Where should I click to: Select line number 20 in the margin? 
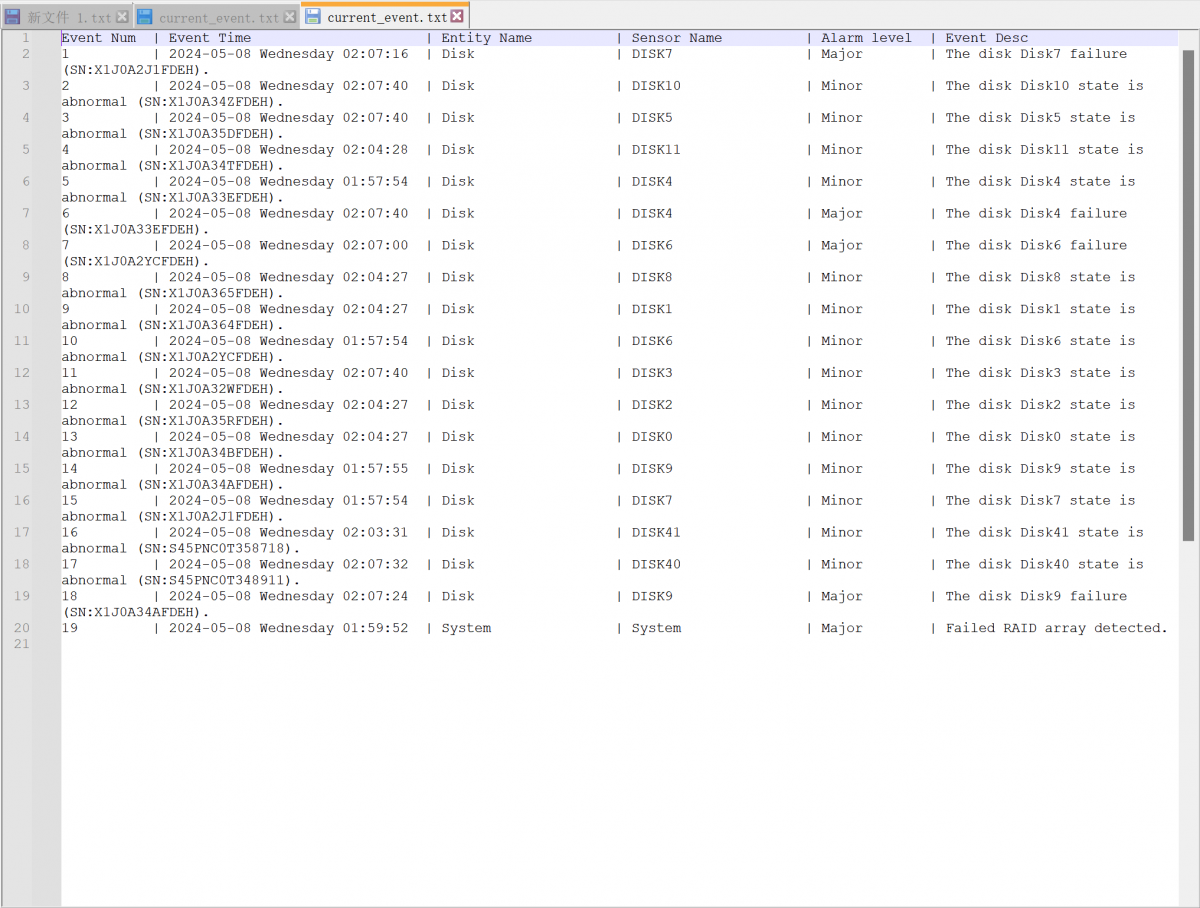tap(22, 628)
